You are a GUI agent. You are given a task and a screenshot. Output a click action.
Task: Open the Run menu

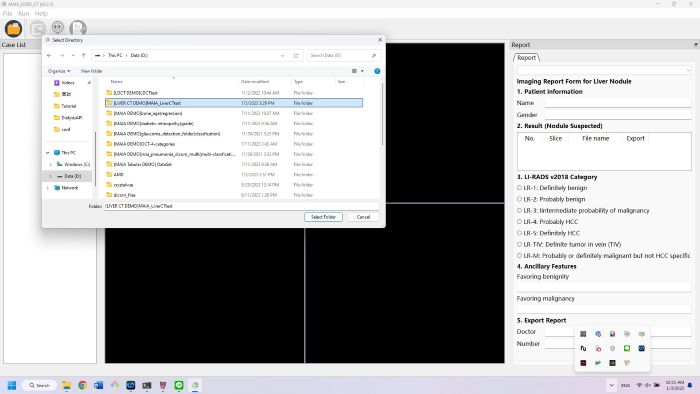[24, 13]
